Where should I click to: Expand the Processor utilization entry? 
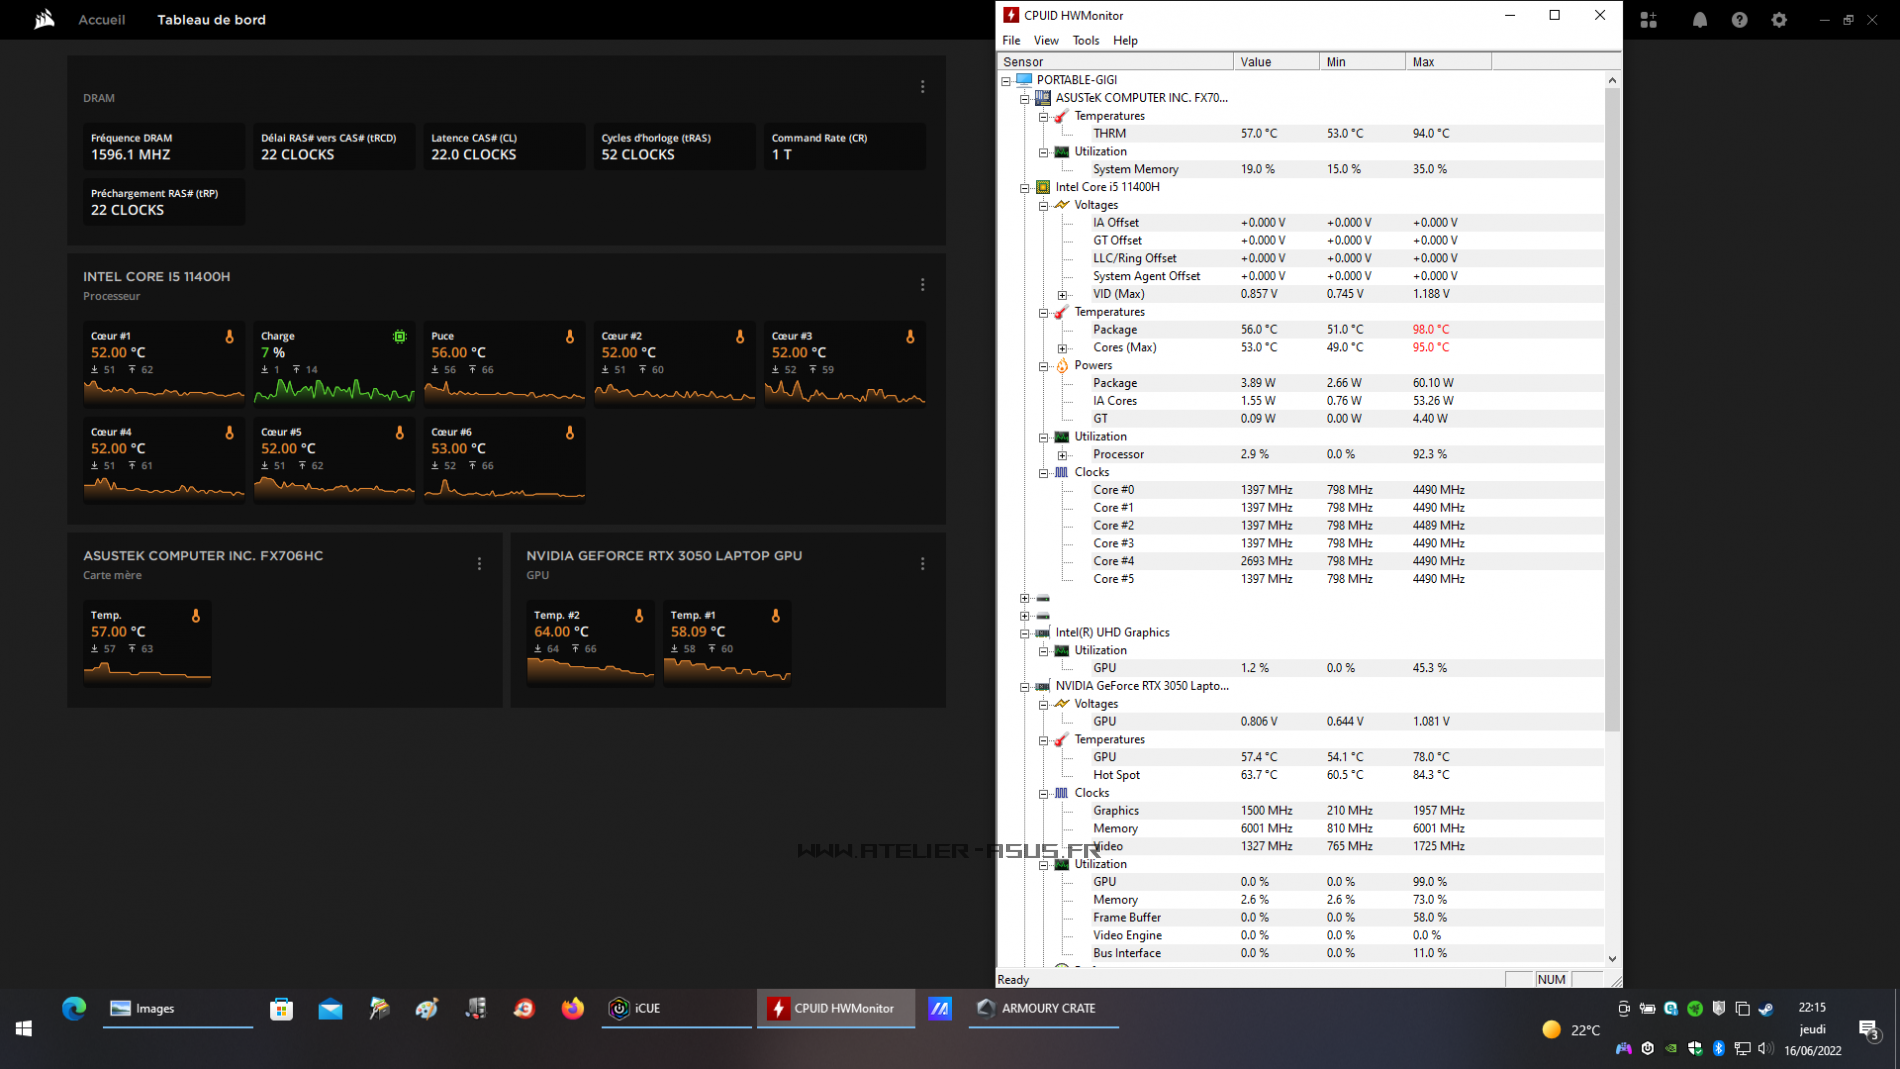[x=1062, y=455]
